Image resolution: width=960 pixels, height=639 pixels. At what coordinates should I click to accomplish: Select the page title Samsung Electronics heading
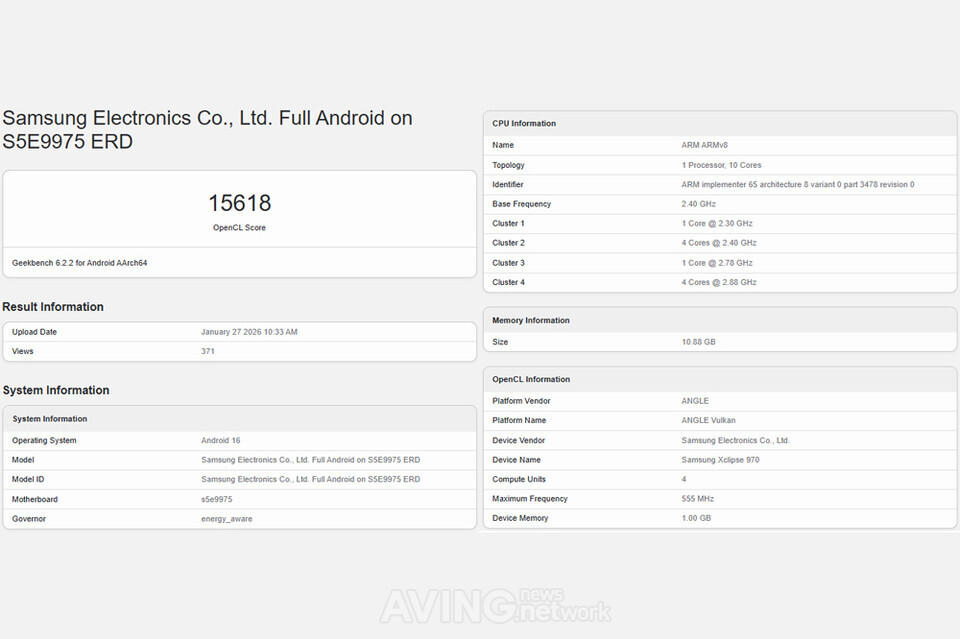[x=207, y=130]
